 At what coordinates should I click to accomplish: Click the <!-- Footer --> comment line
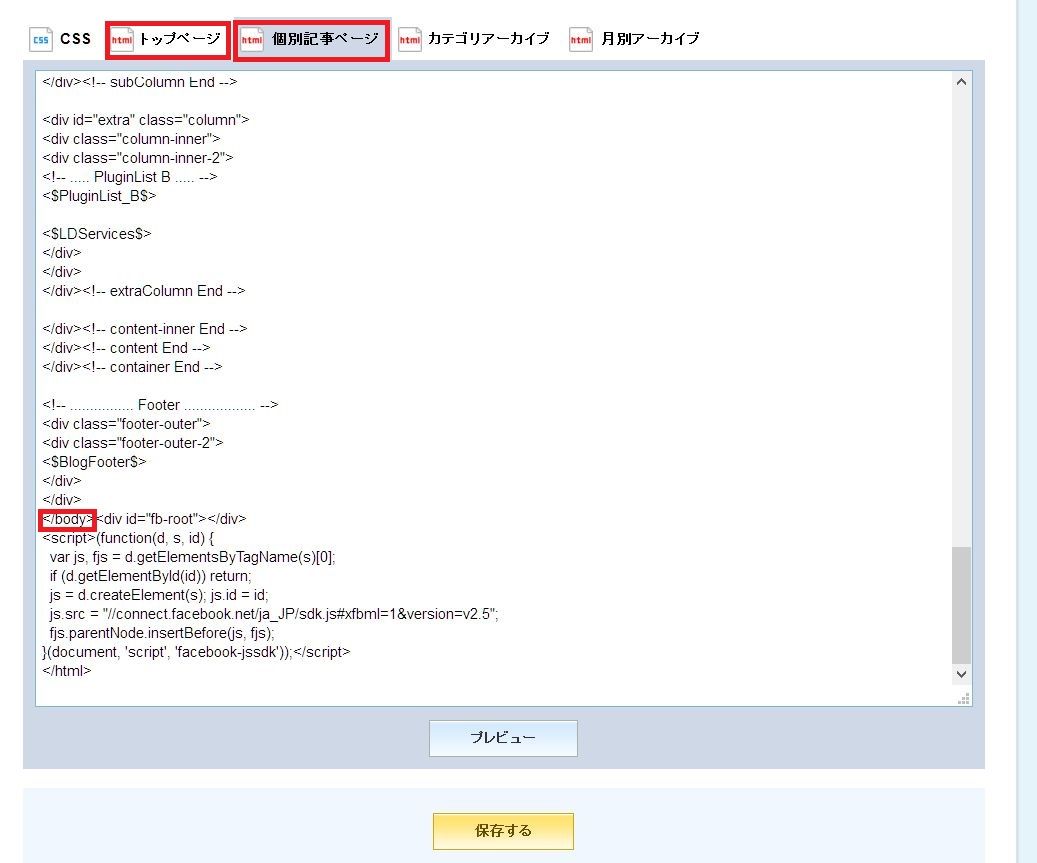(x=160, y=405)
